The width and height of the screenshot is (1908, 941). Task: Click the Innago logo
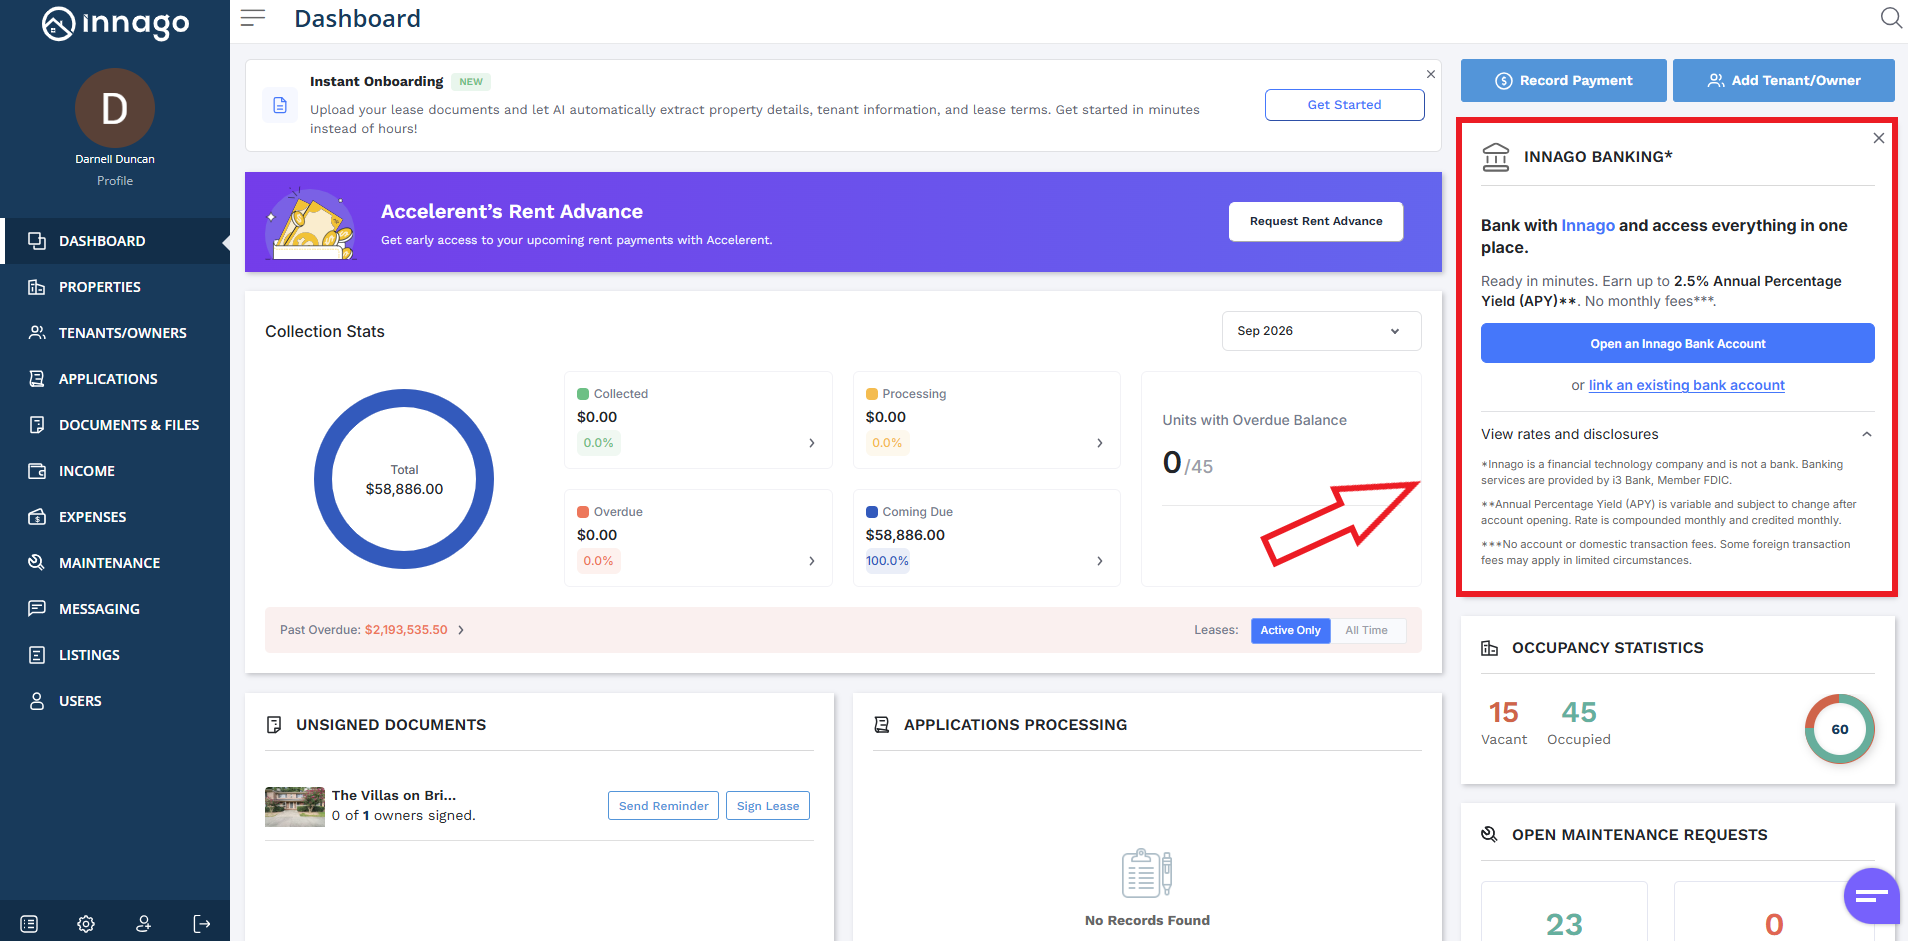(x=115, y=23)
